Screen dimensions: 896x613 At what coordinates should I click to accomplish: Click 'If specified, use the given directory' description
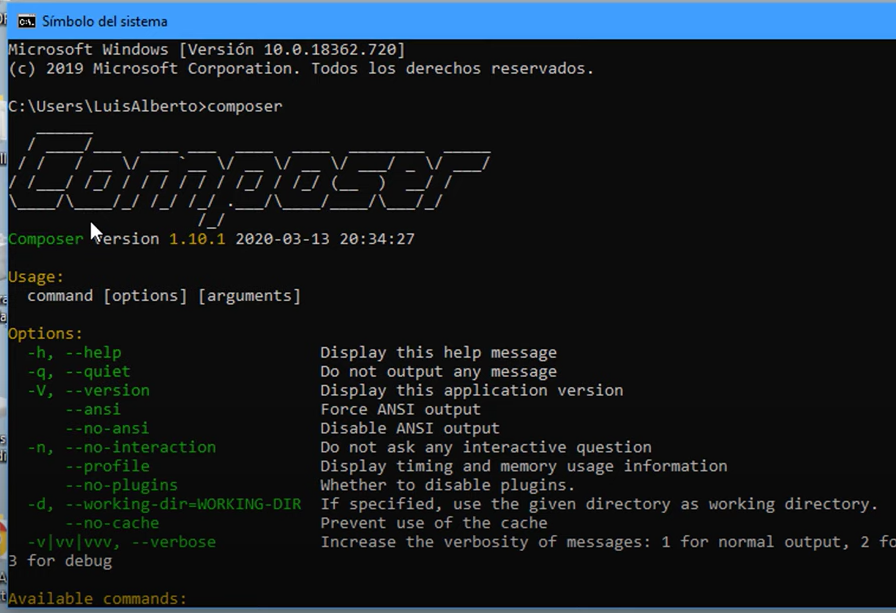click(599, 504)
